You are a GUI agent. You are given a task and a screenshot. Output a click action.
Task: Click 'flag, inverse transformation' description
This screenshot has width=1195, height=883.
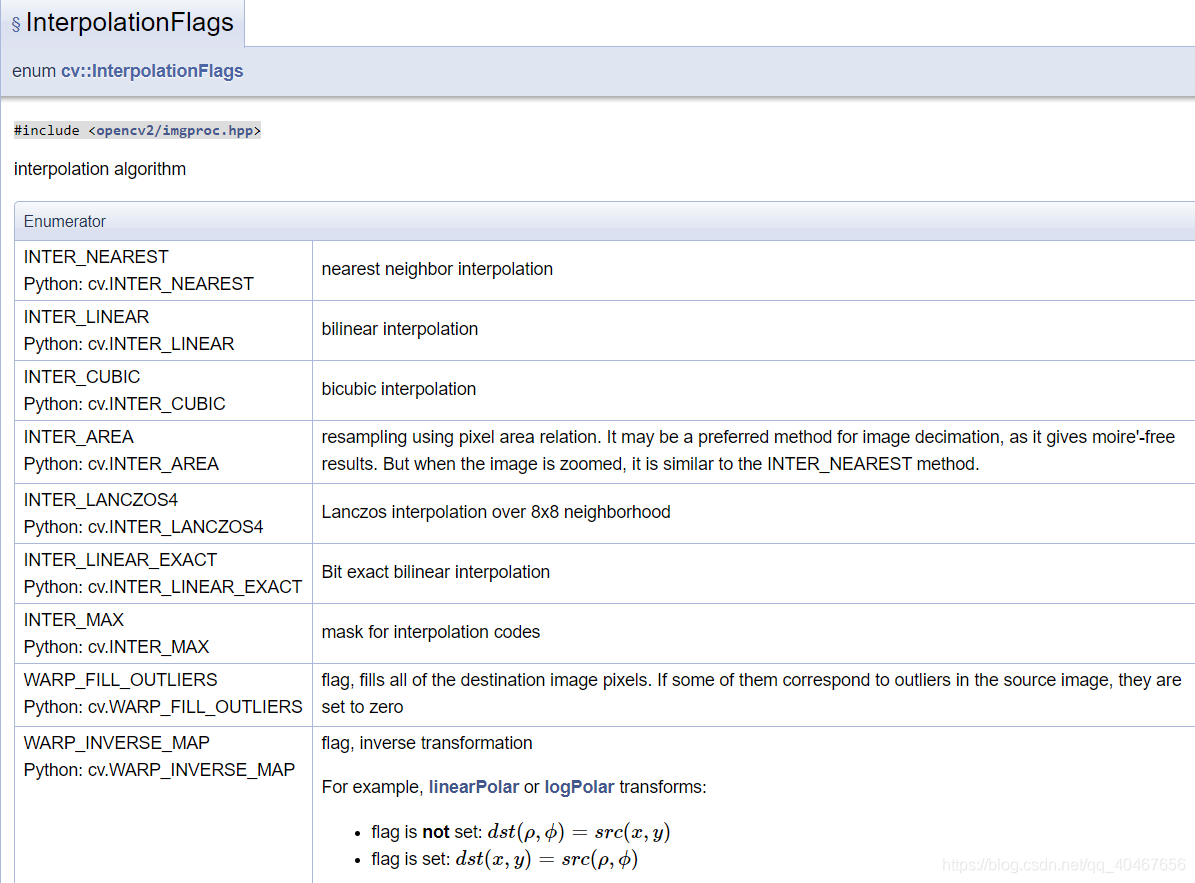(427, 744)
